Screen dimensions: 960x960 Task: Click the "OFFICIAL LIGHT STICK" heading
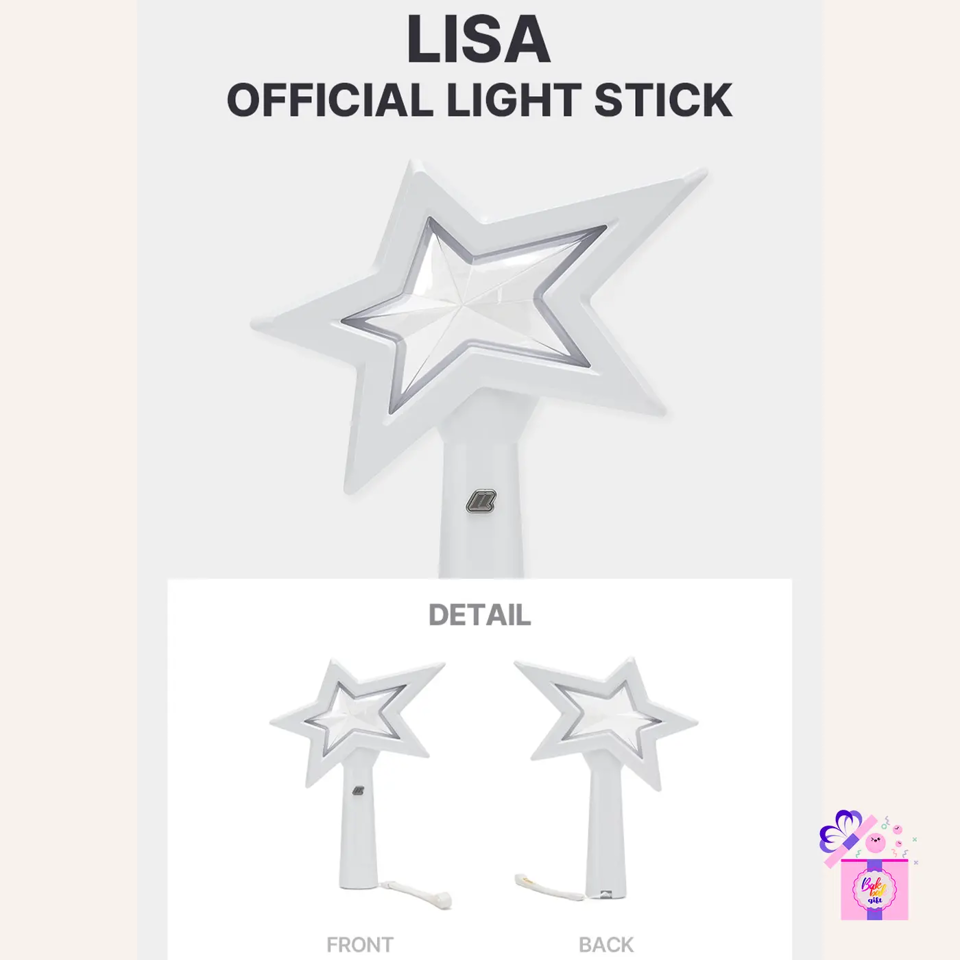pos(479,101)
